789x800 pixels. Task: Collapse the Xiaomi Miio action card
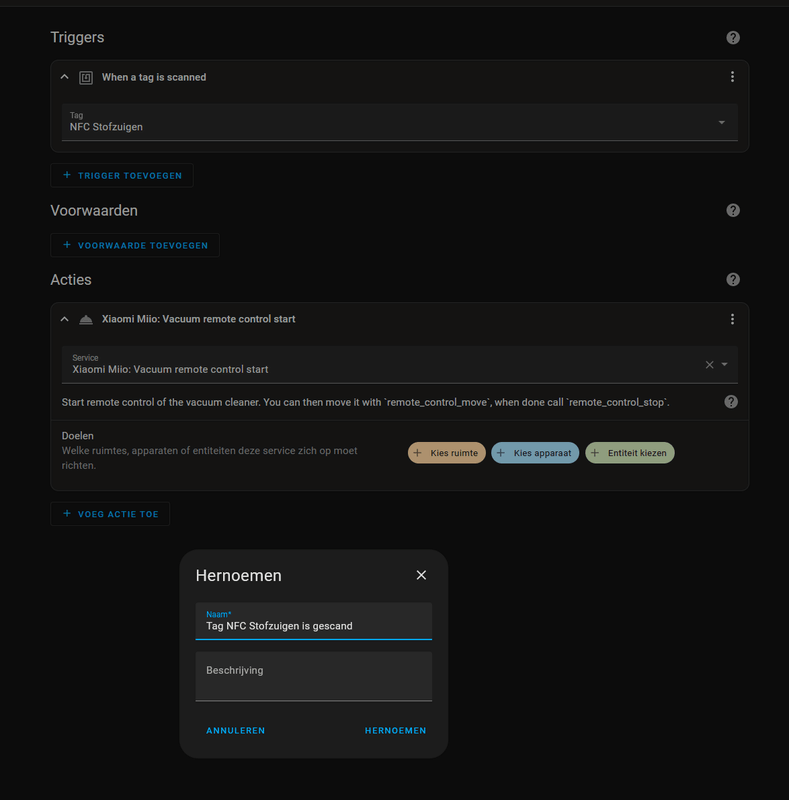[x=64, y=319]
